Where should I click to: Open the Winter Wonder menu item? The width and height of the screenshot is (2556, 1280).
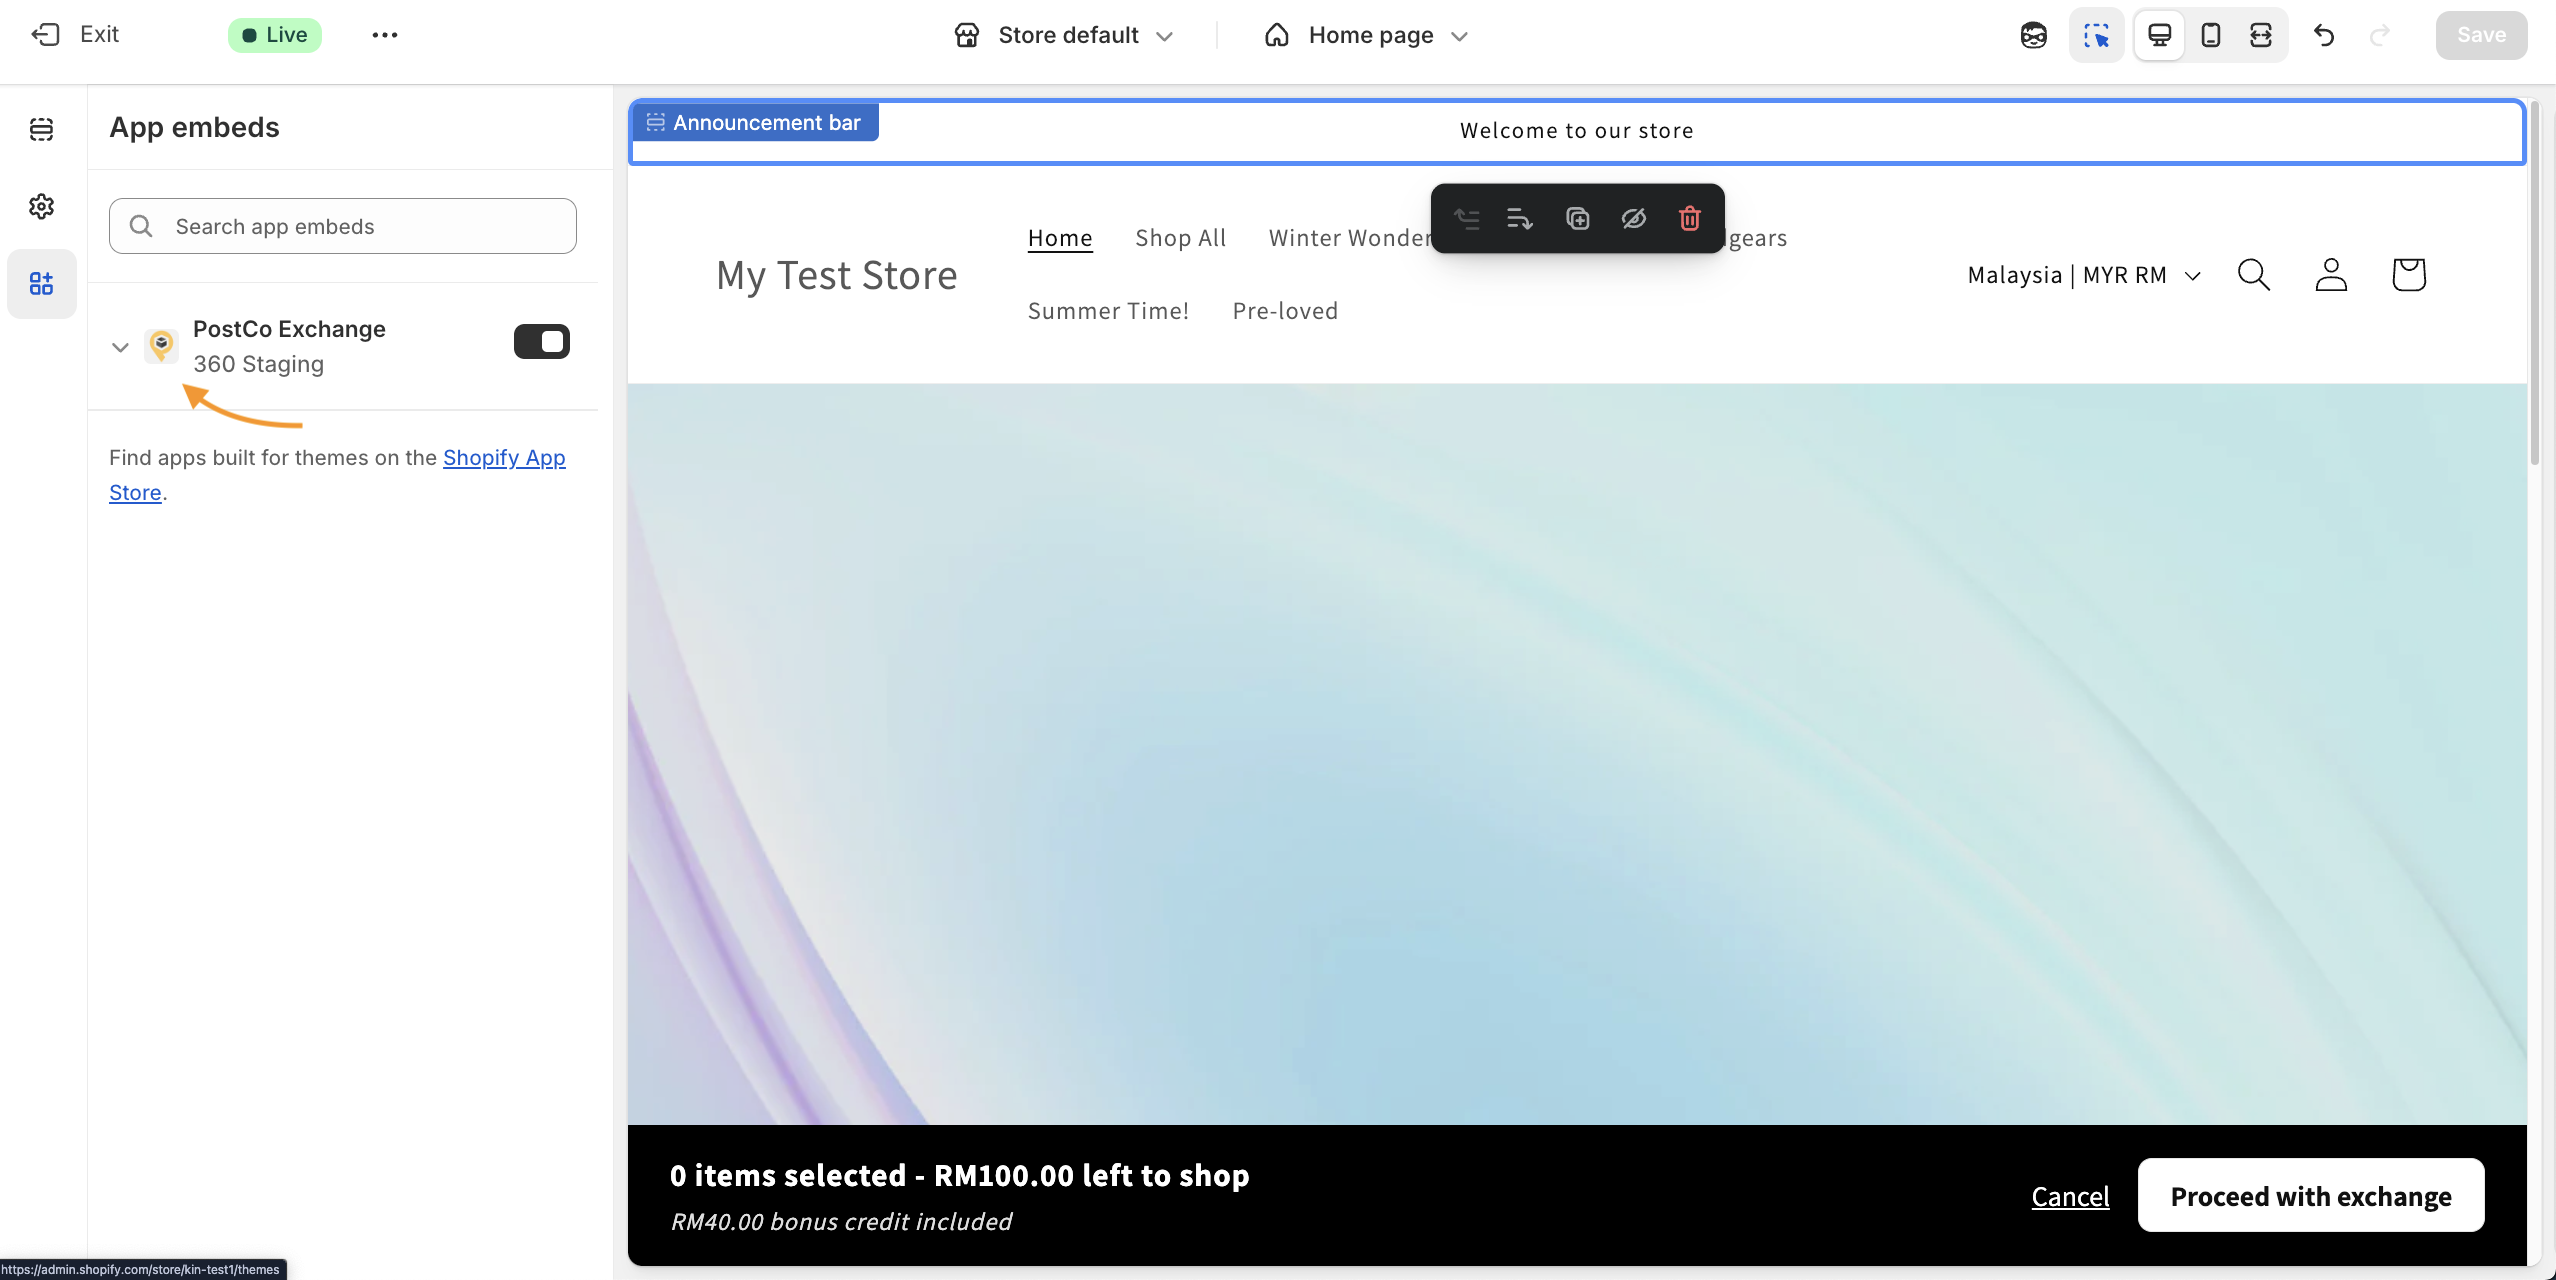(1349, 238)
